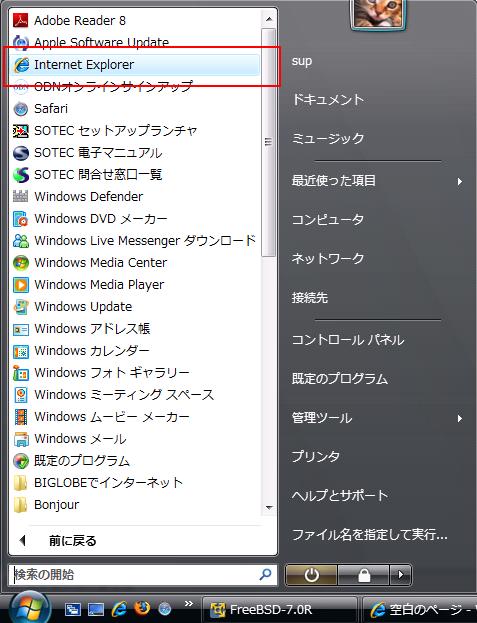477x623 pixels.
Task: Open ファイル名を指定して実行 dialog
Action: coord(370,535)
